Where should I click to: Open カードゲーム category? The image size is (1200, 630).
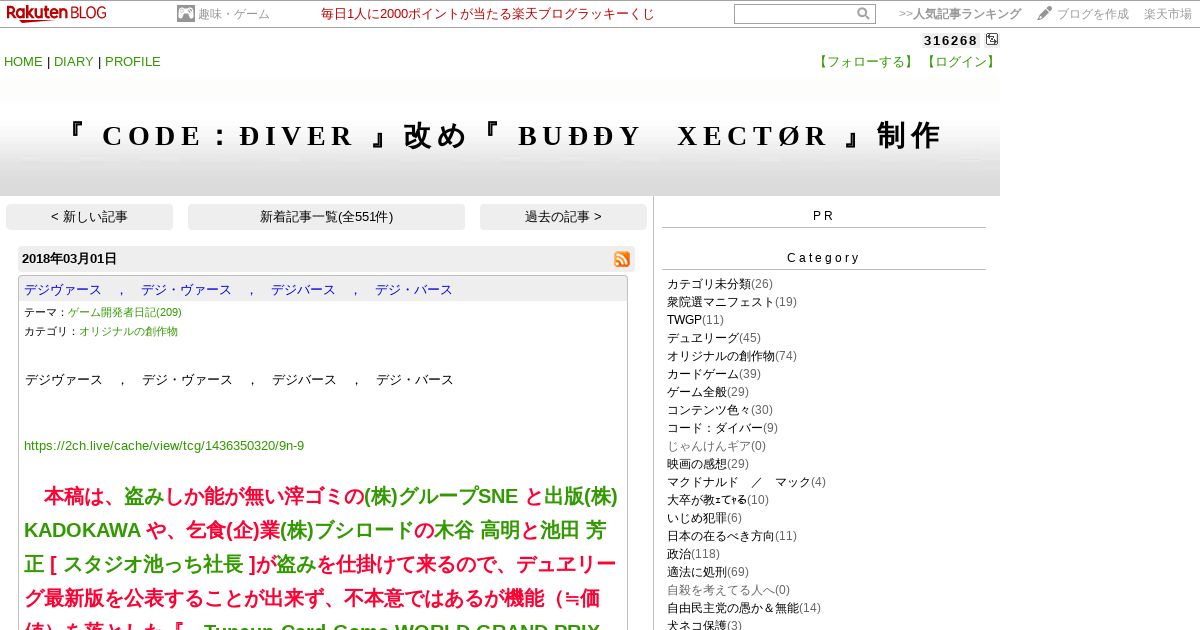click(703, 374)
